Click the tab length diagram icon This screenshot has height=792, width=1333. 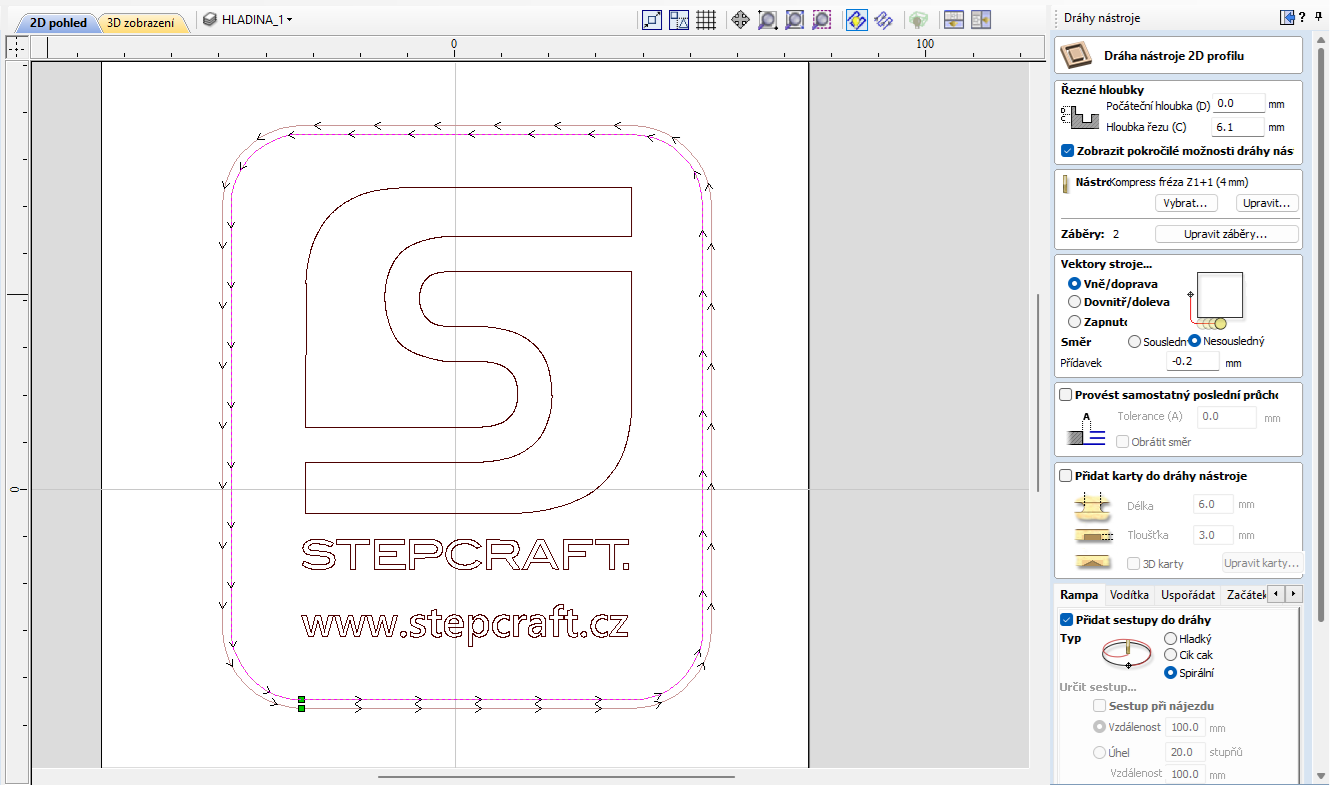point(1092,505)
